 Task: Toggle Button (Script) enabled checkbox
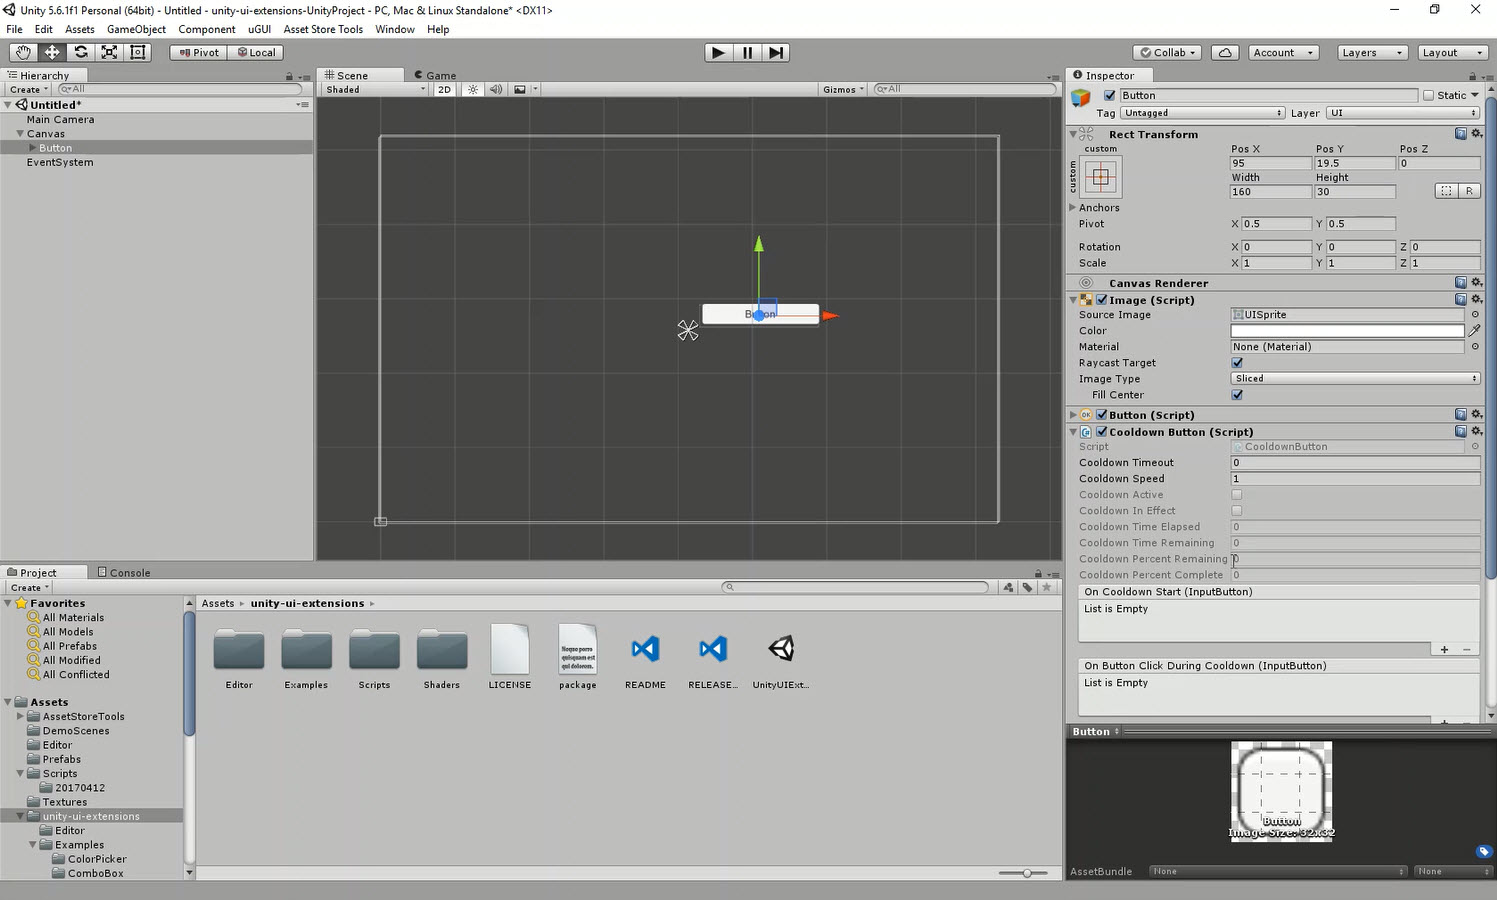pyautogui.click(x=1101, y=414)
